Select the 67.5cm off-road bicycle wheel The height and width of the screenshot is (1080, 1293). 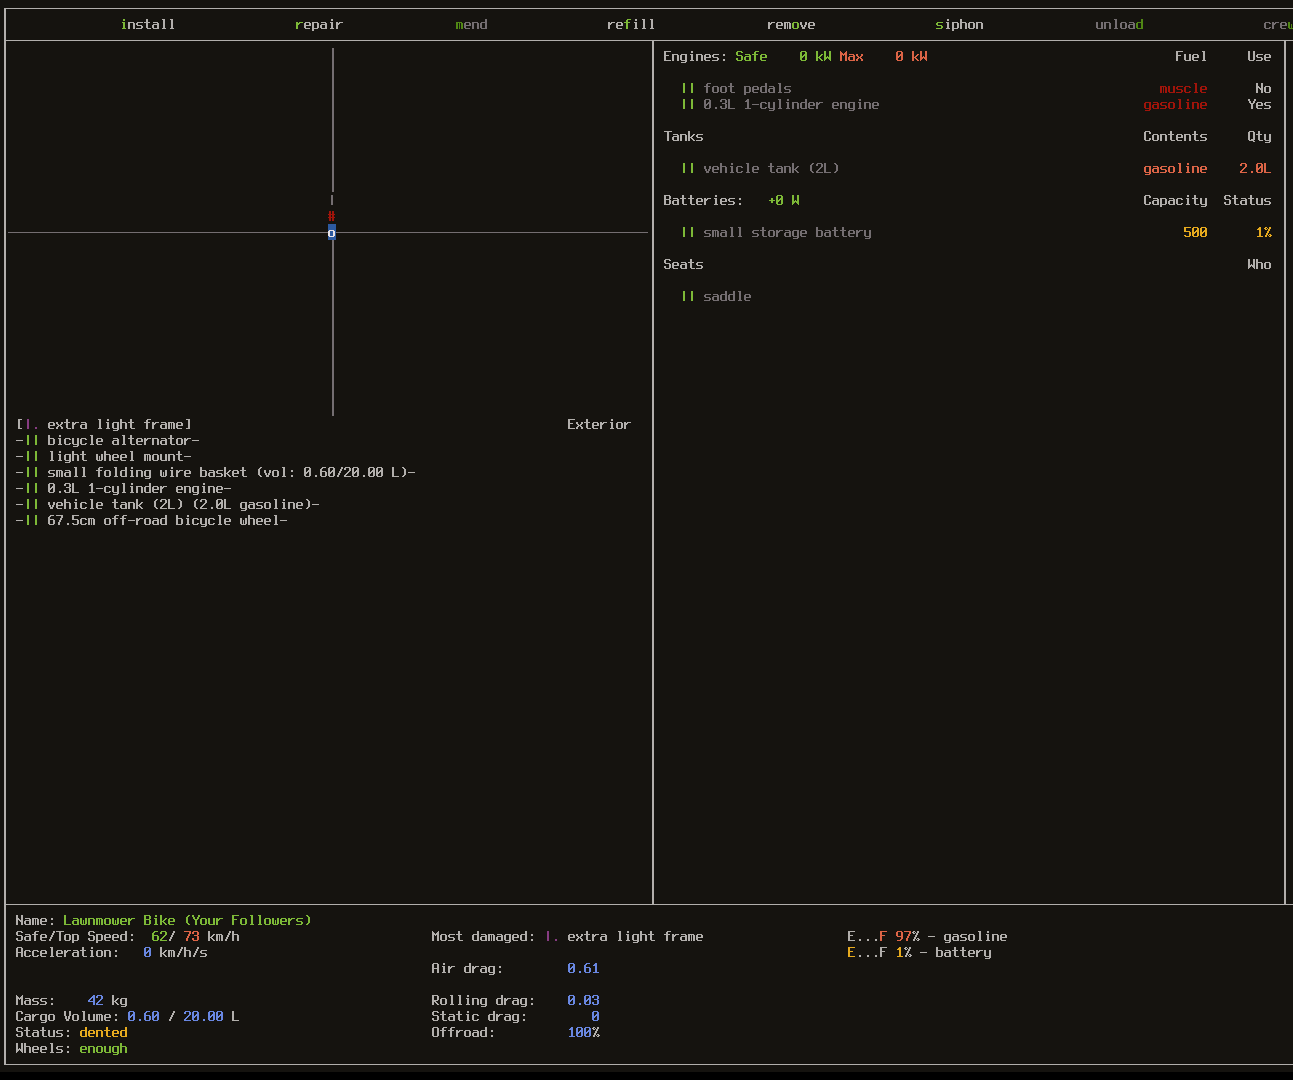coord(152,521)
